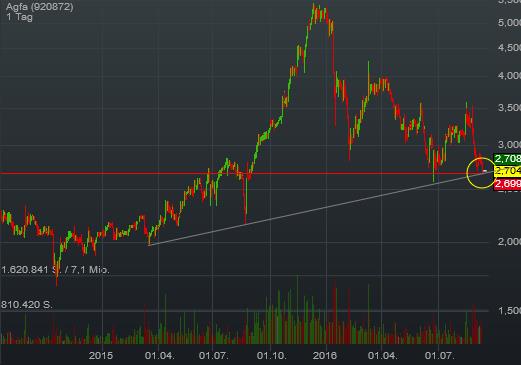Screen dimensions: 521x365
Task: Click the 3,500 price axis label
Action: [x=509, y=108]
